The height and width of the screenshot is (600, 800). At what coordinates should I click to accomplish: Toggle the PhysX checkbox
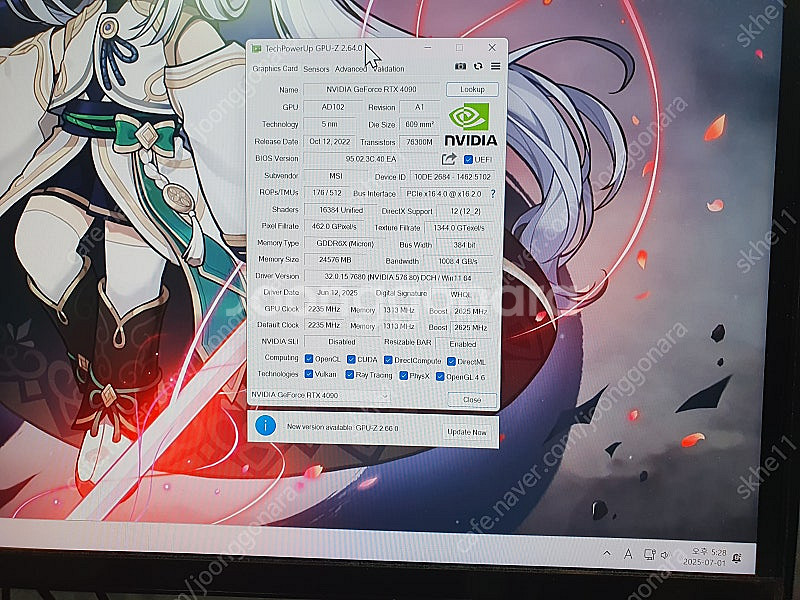coord(404,376)
